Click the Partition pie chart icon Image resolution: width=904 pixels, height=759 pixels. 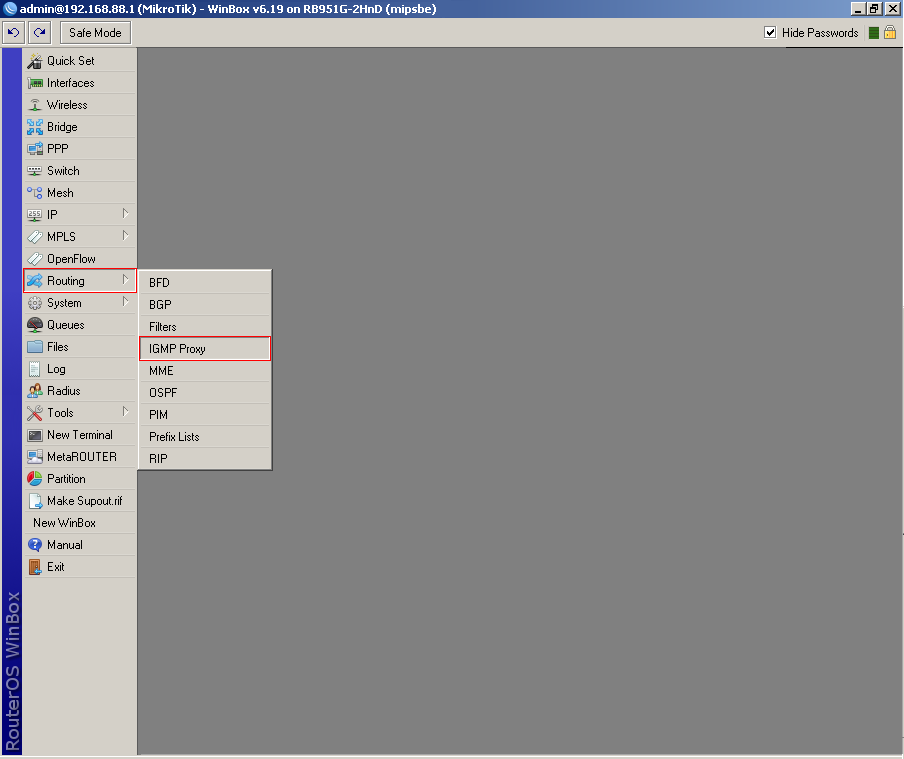(x=35, y=479)
